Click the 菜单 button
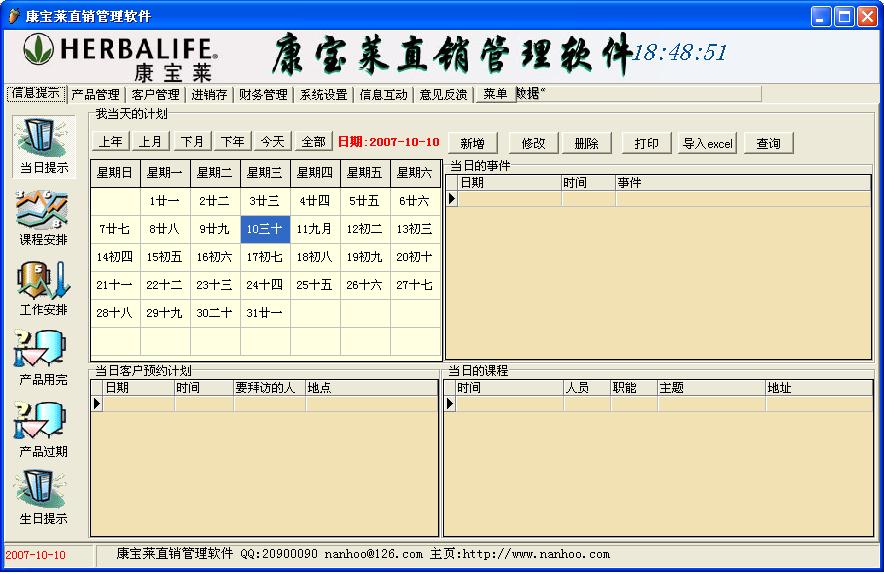Image resolution: width=884 pixels, height=574 pixels. [495, 94]
